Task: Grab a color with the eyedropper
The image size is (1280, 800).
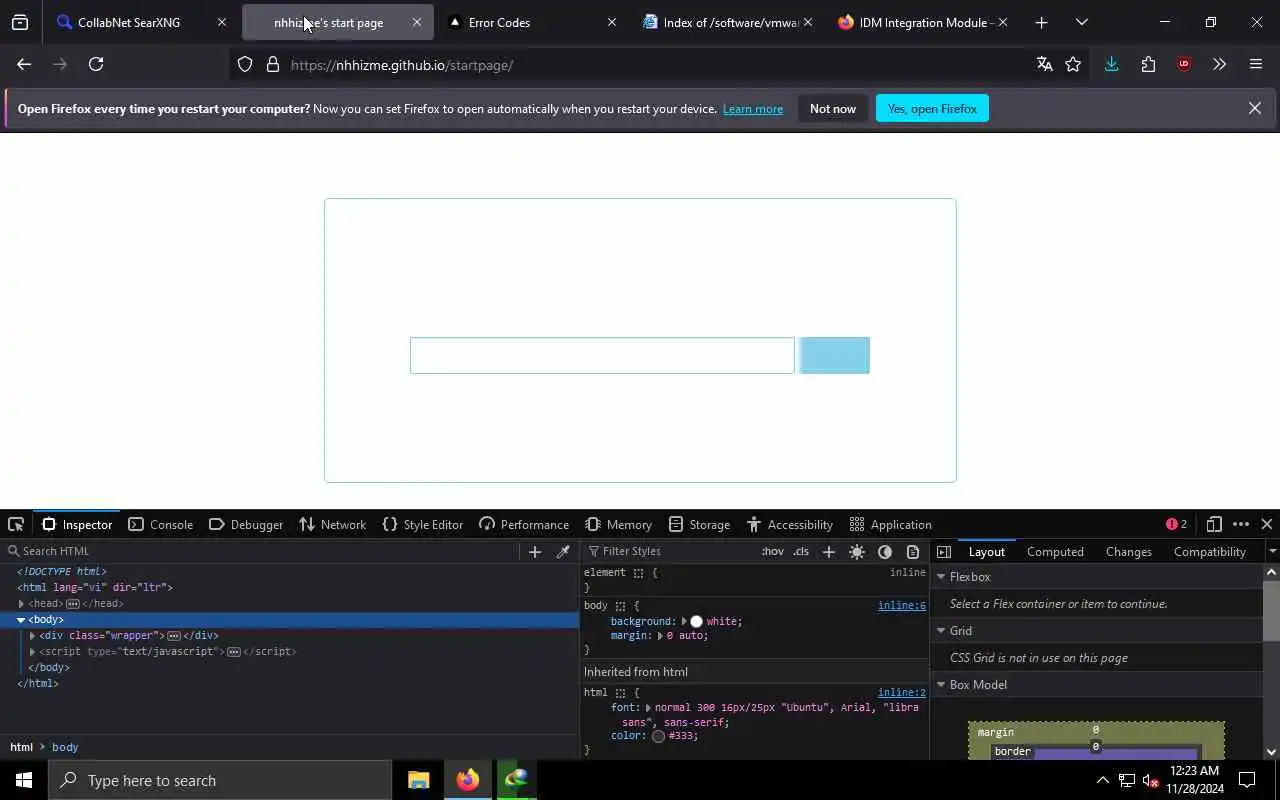Action: [563, 551]
